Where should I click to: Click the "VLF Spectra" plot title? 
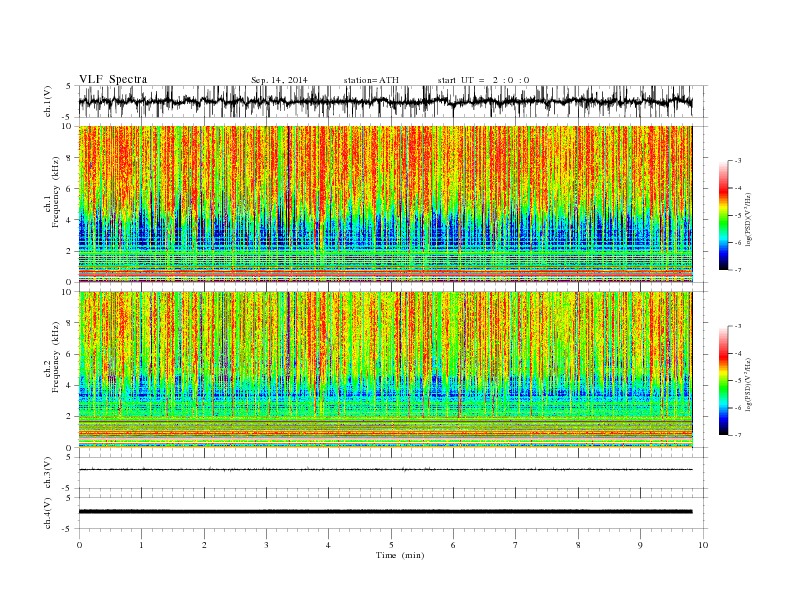click(x=113, y=79)
